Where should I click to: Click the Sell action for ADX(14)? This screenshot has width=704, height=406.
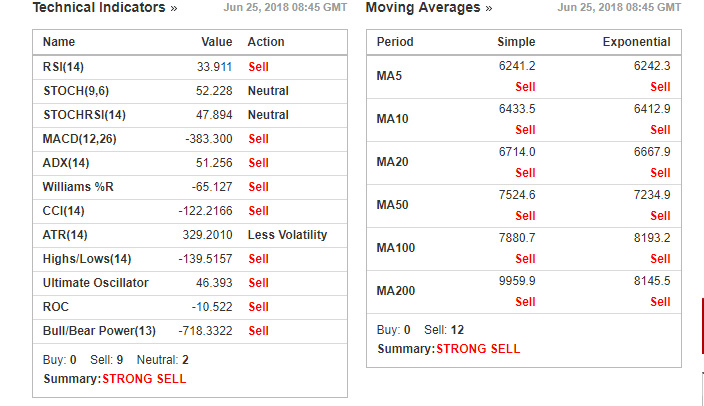[259, 163]
